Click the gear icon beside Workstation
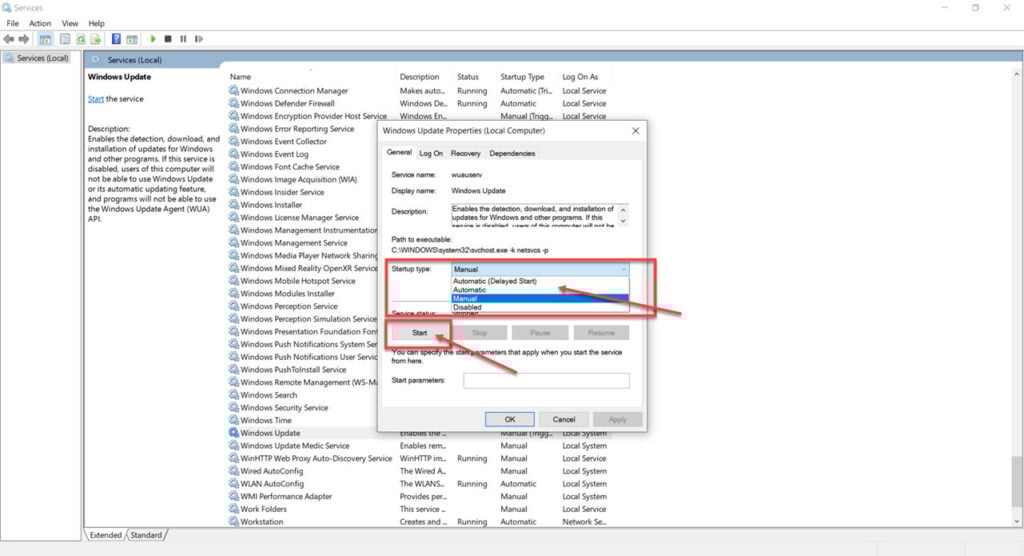This screenshot has width=1024, height=556. [234, 521]
